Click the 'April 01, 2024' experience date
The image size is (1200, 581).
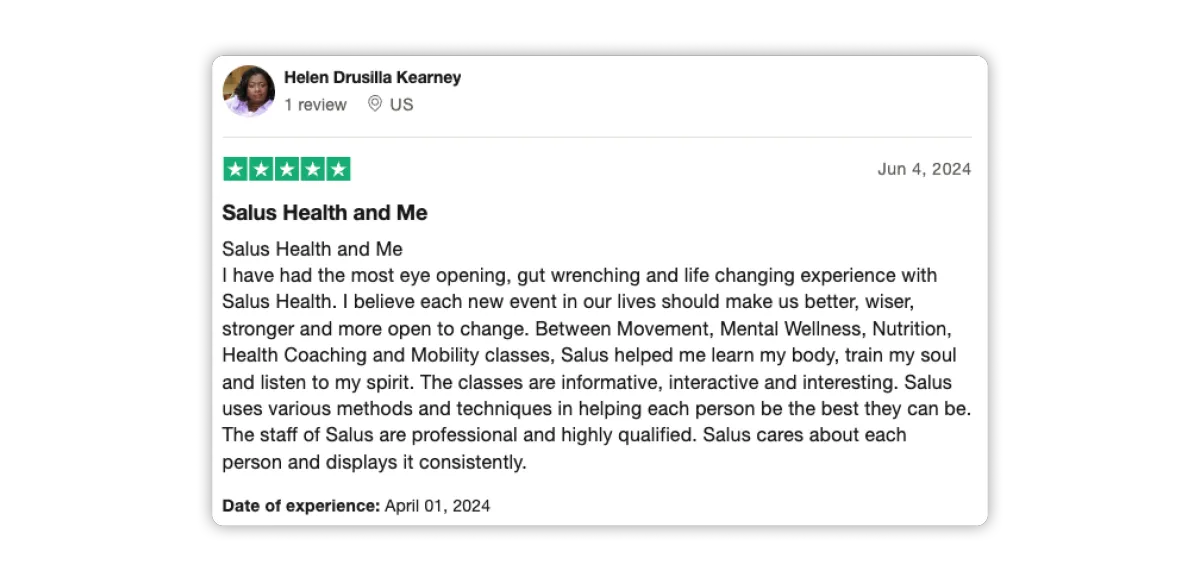438,506
